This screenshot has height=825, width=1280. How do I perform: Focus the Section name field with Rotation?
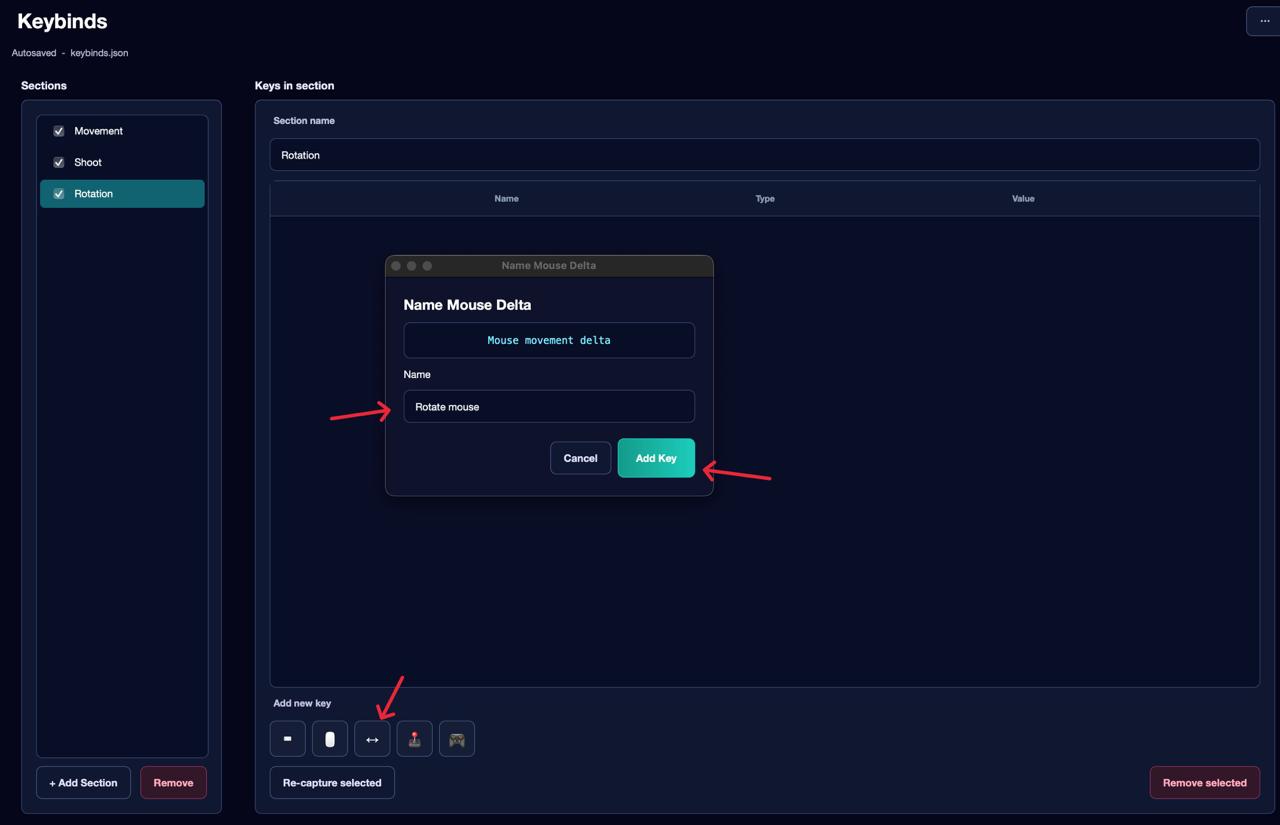tap(764, 155)
